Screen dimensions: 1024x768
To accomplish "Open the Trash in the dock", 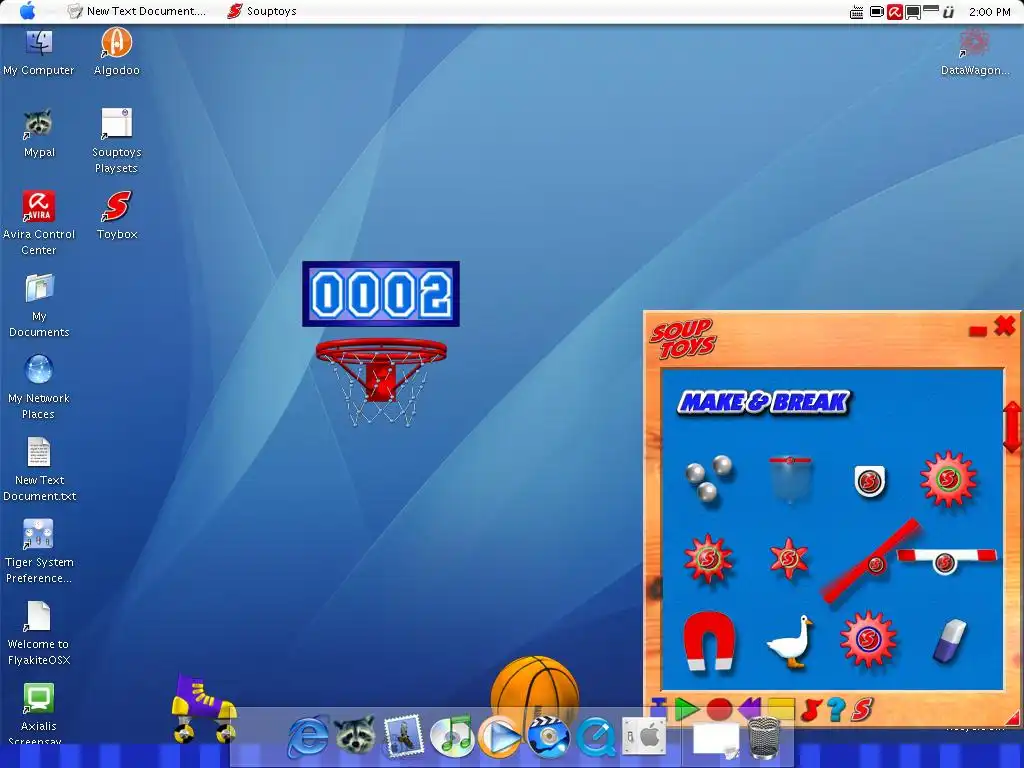I will click(763, 737).
